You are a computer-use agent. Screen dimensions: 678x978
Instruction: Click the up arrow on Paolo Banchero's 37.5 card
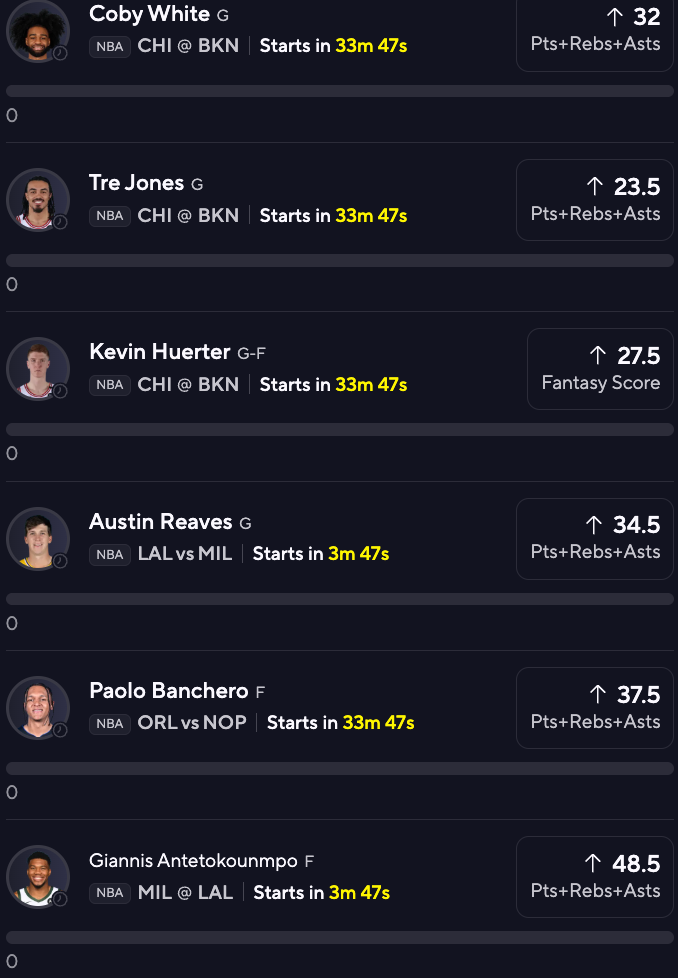(x=598, y=694)
